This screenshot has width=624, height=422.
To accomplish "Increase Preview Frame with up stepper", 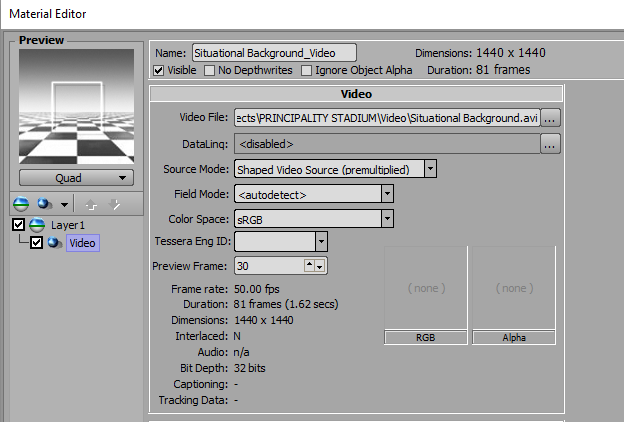I will click(309, 264).
